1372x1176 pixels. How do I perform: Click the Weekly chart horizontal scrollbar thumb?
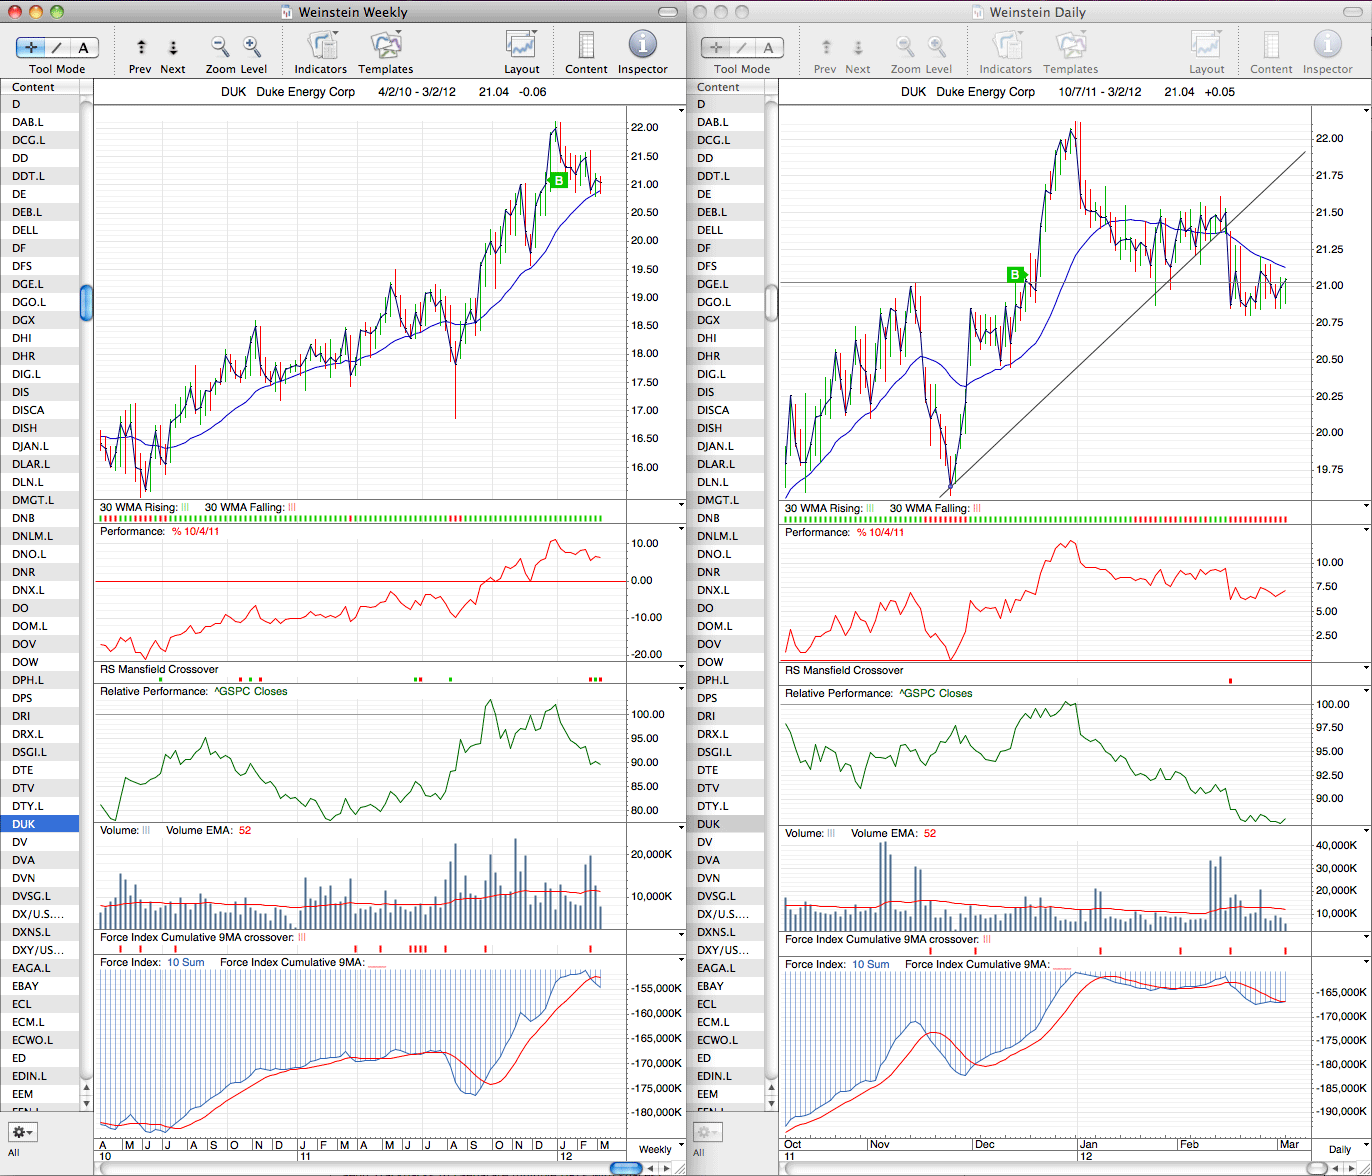625,1168
